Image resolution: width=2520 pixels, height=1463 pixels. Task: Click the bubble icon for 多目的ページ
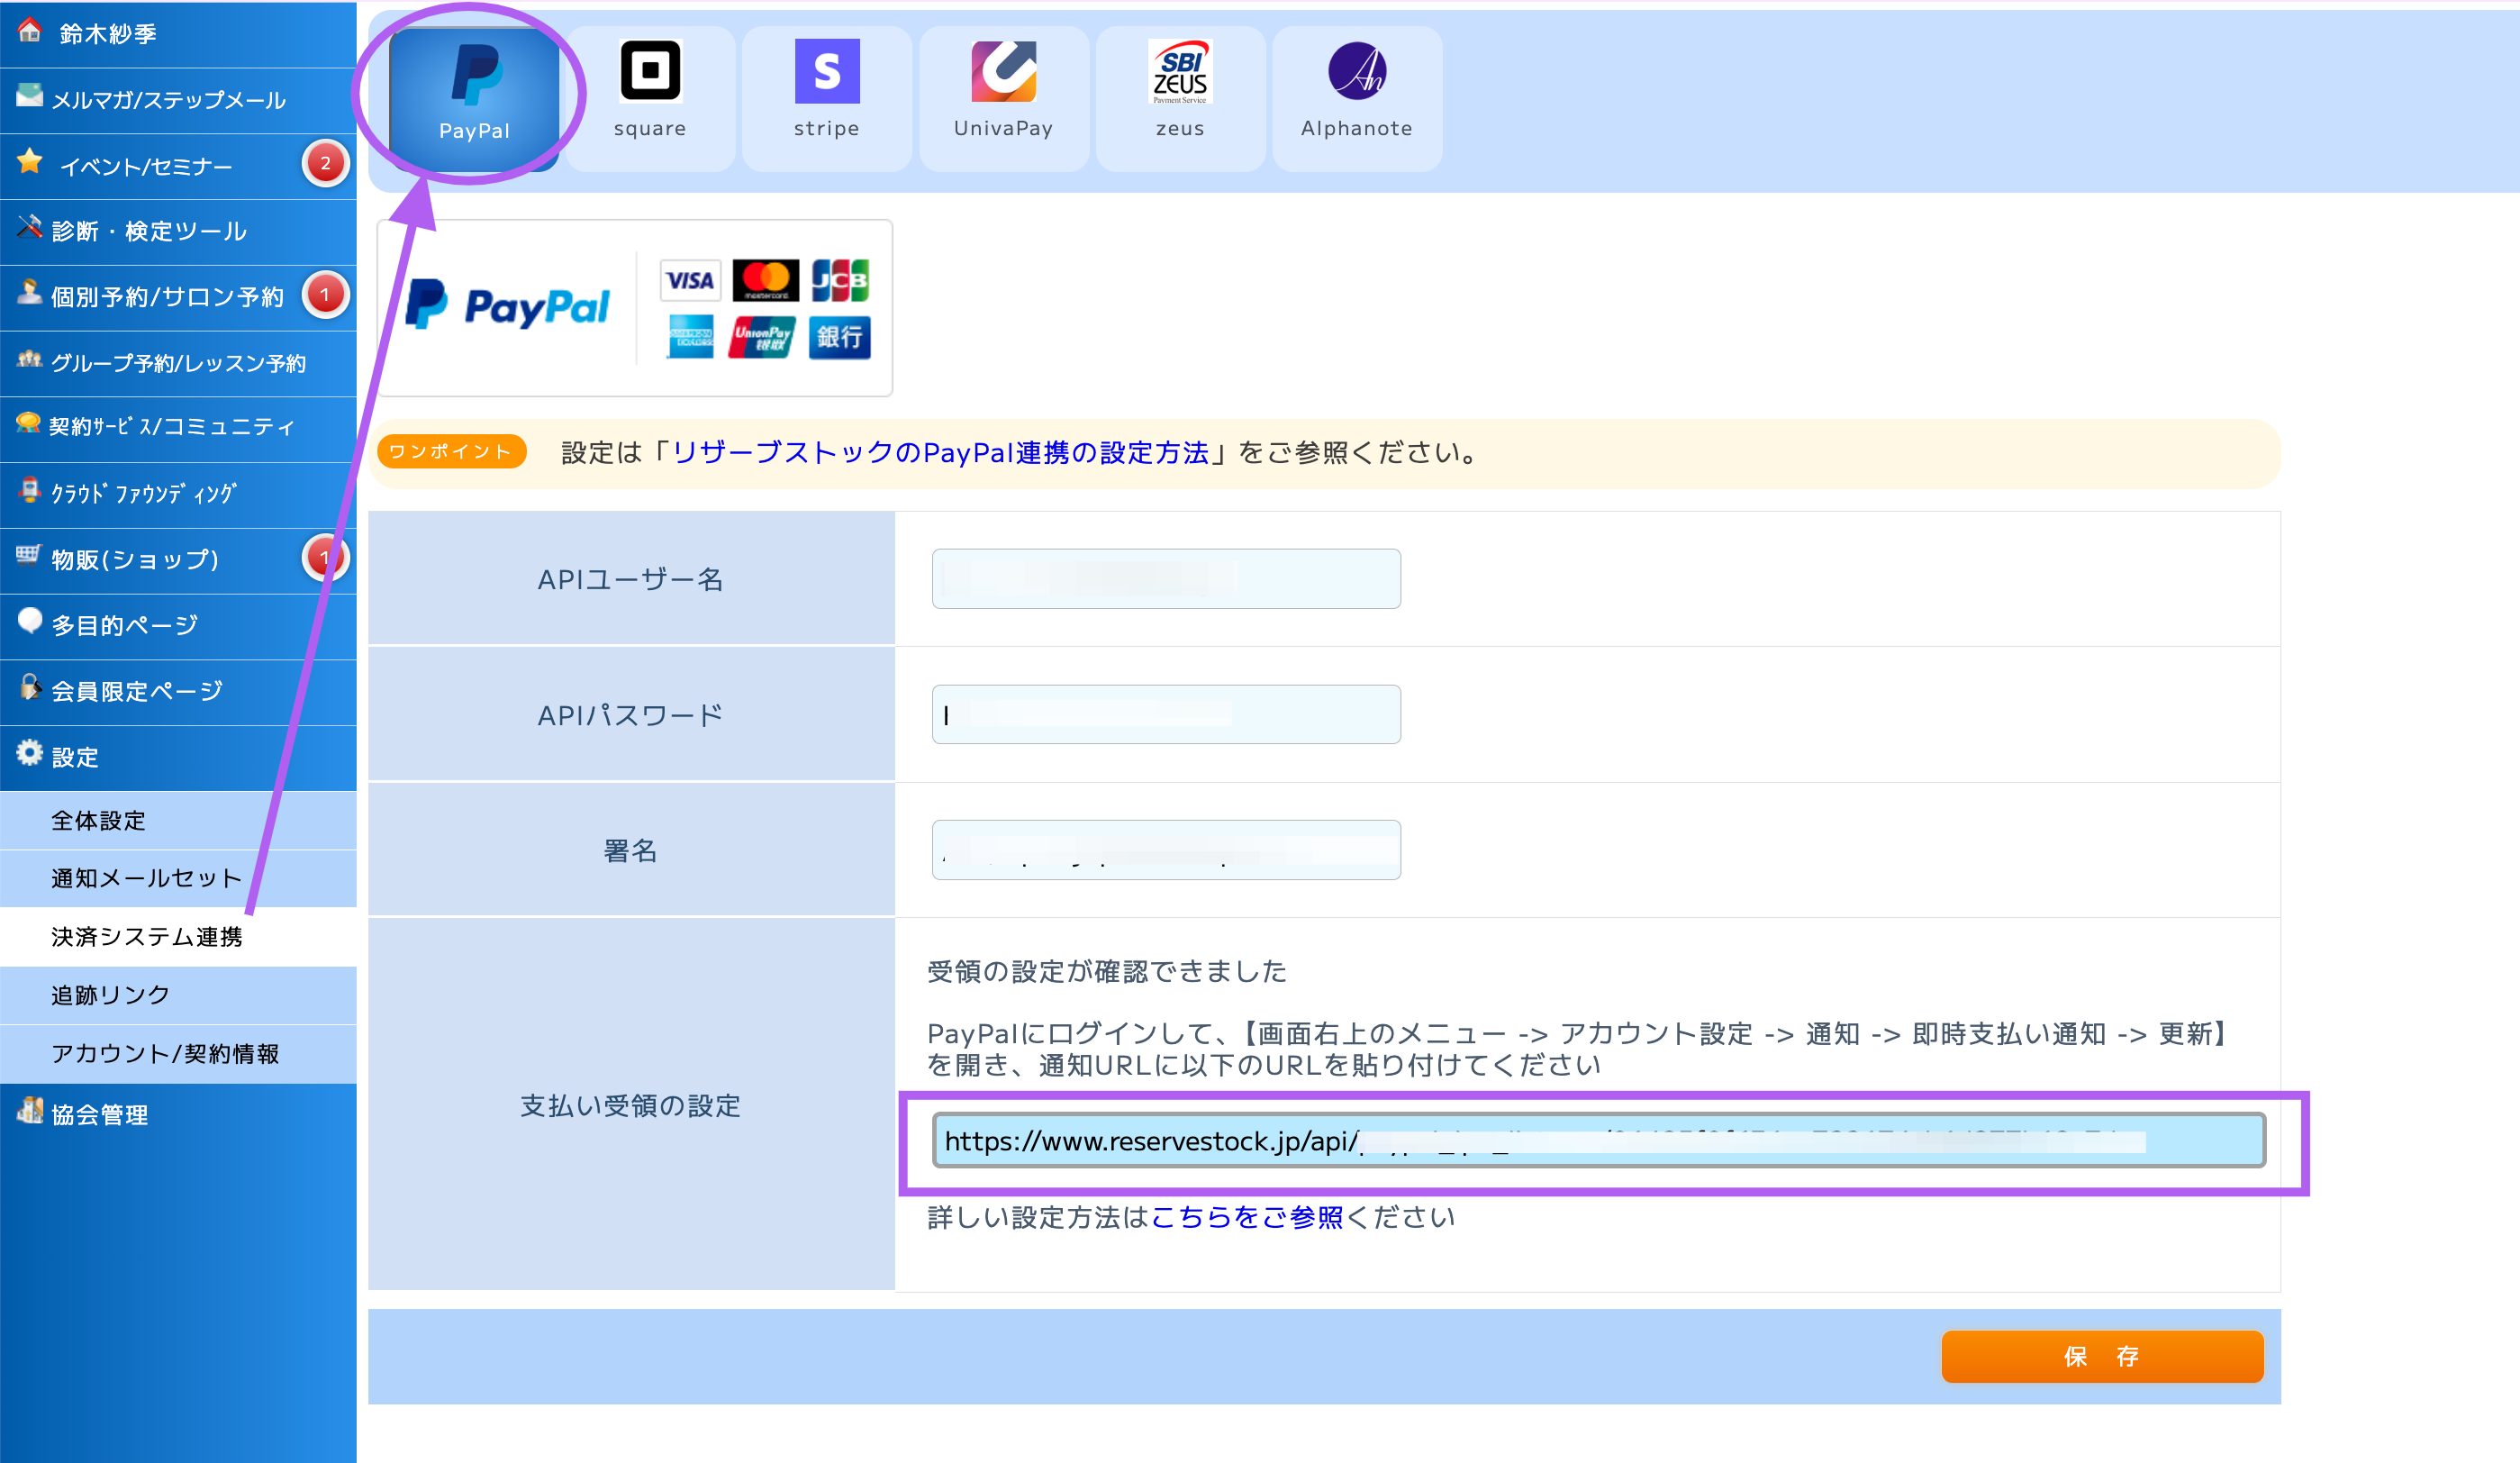(x=30, y=621)
